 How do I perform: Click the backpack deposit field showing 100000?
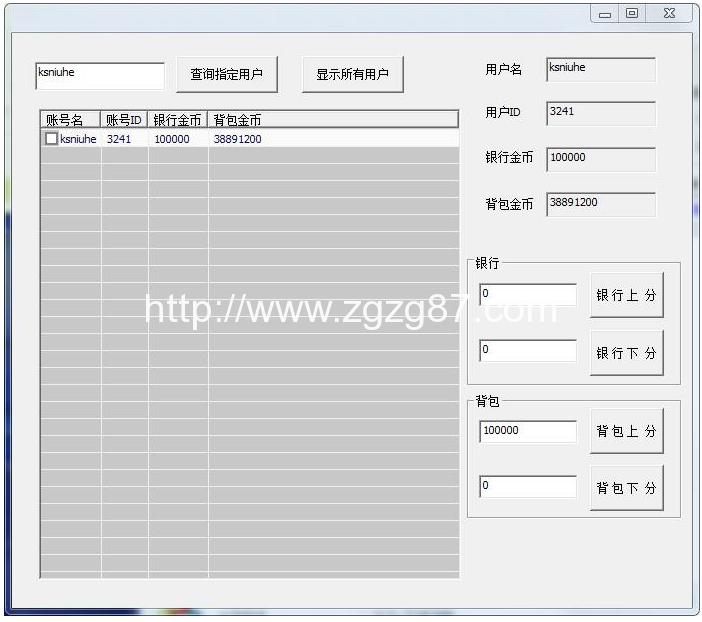[527, 431]
